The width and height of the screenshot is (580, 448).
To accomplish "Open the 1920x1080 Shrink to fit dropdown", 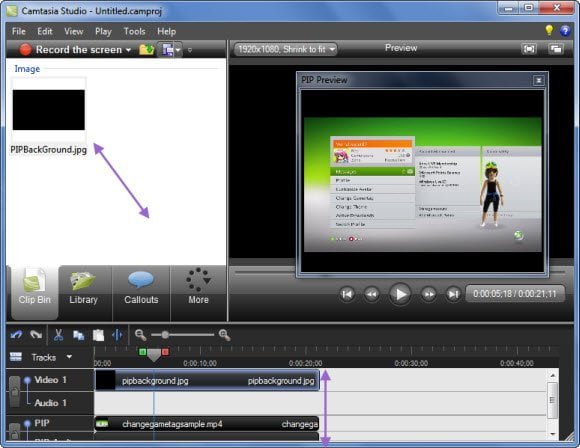I will click(286, 49).
